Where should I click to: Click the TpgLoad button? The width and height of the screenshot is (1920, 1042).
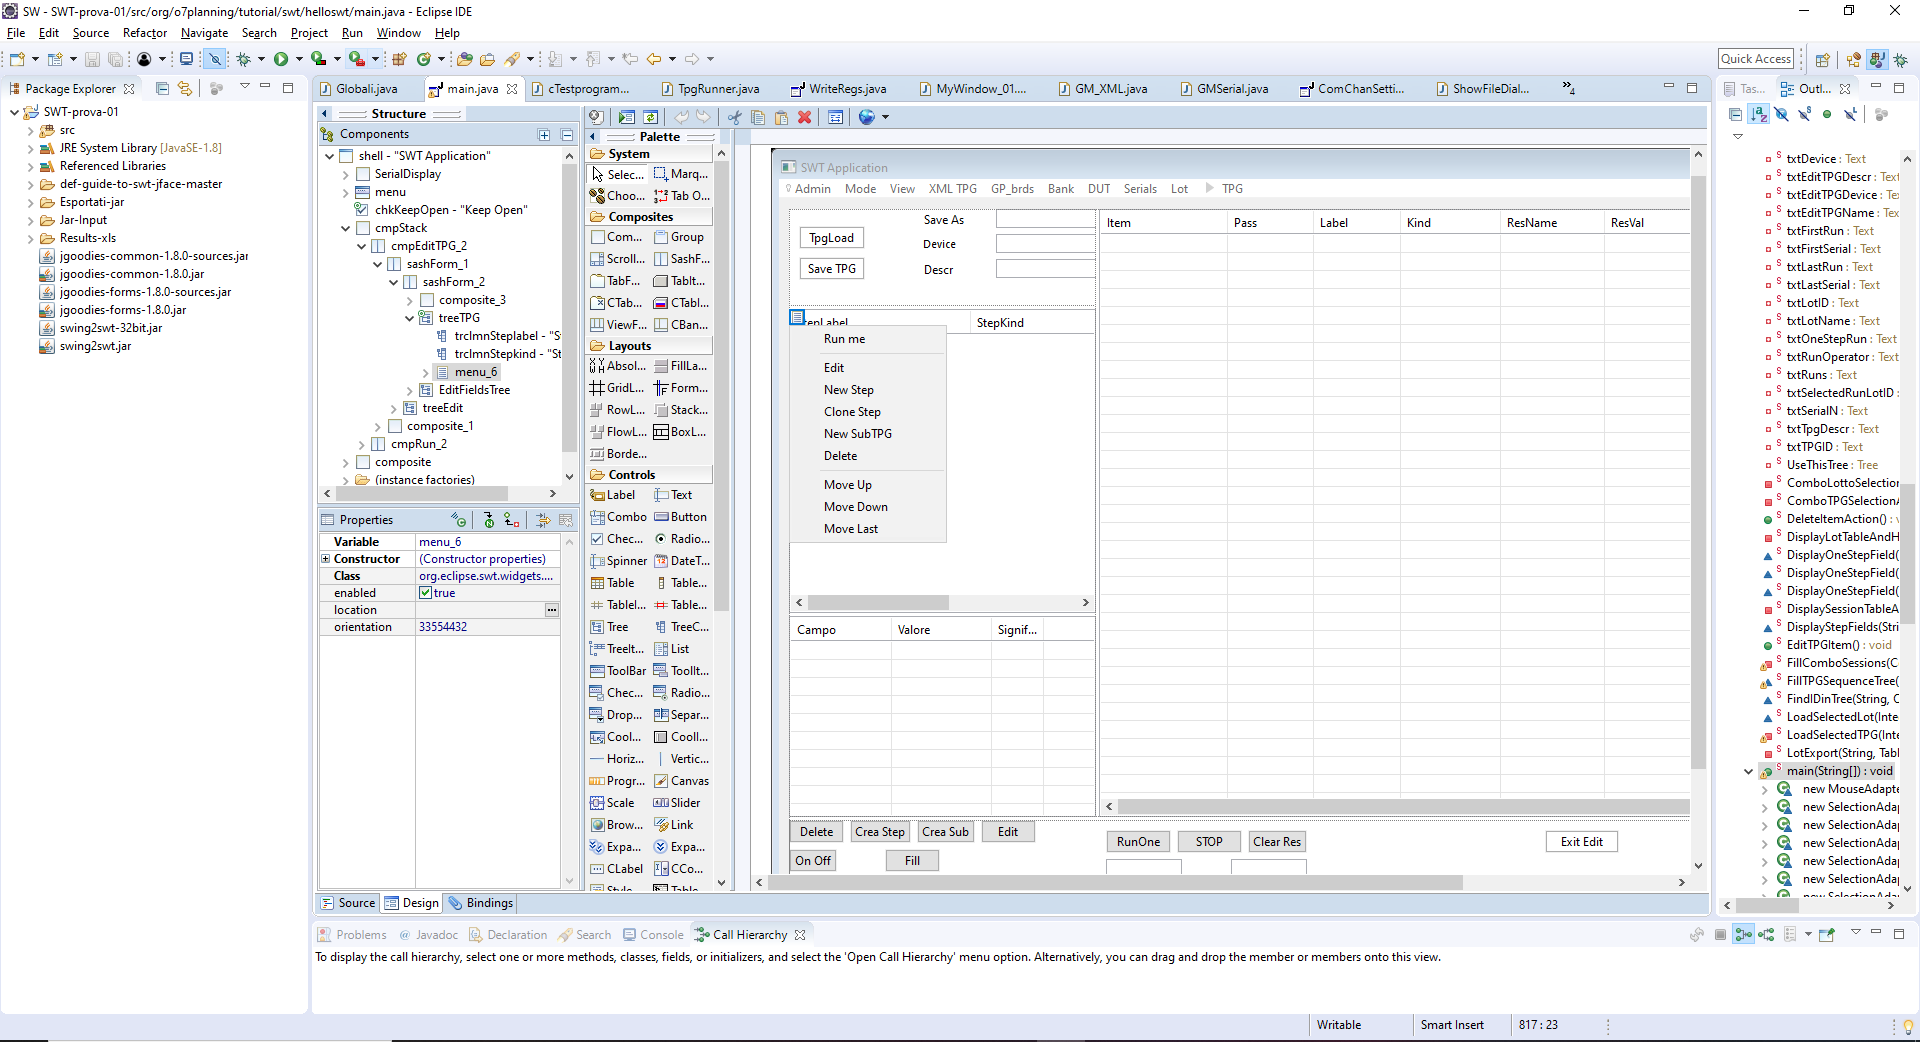pos(832,238)
